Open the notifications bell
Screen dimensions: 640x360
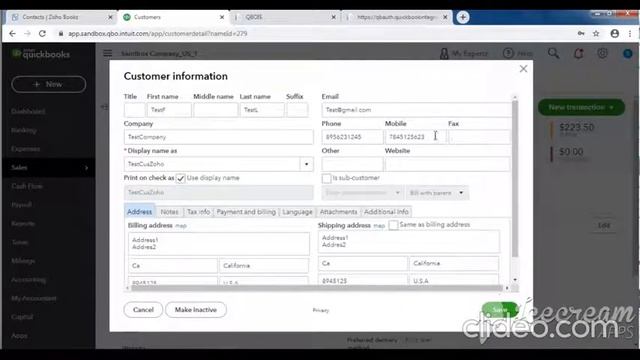[x=578, y=53]
